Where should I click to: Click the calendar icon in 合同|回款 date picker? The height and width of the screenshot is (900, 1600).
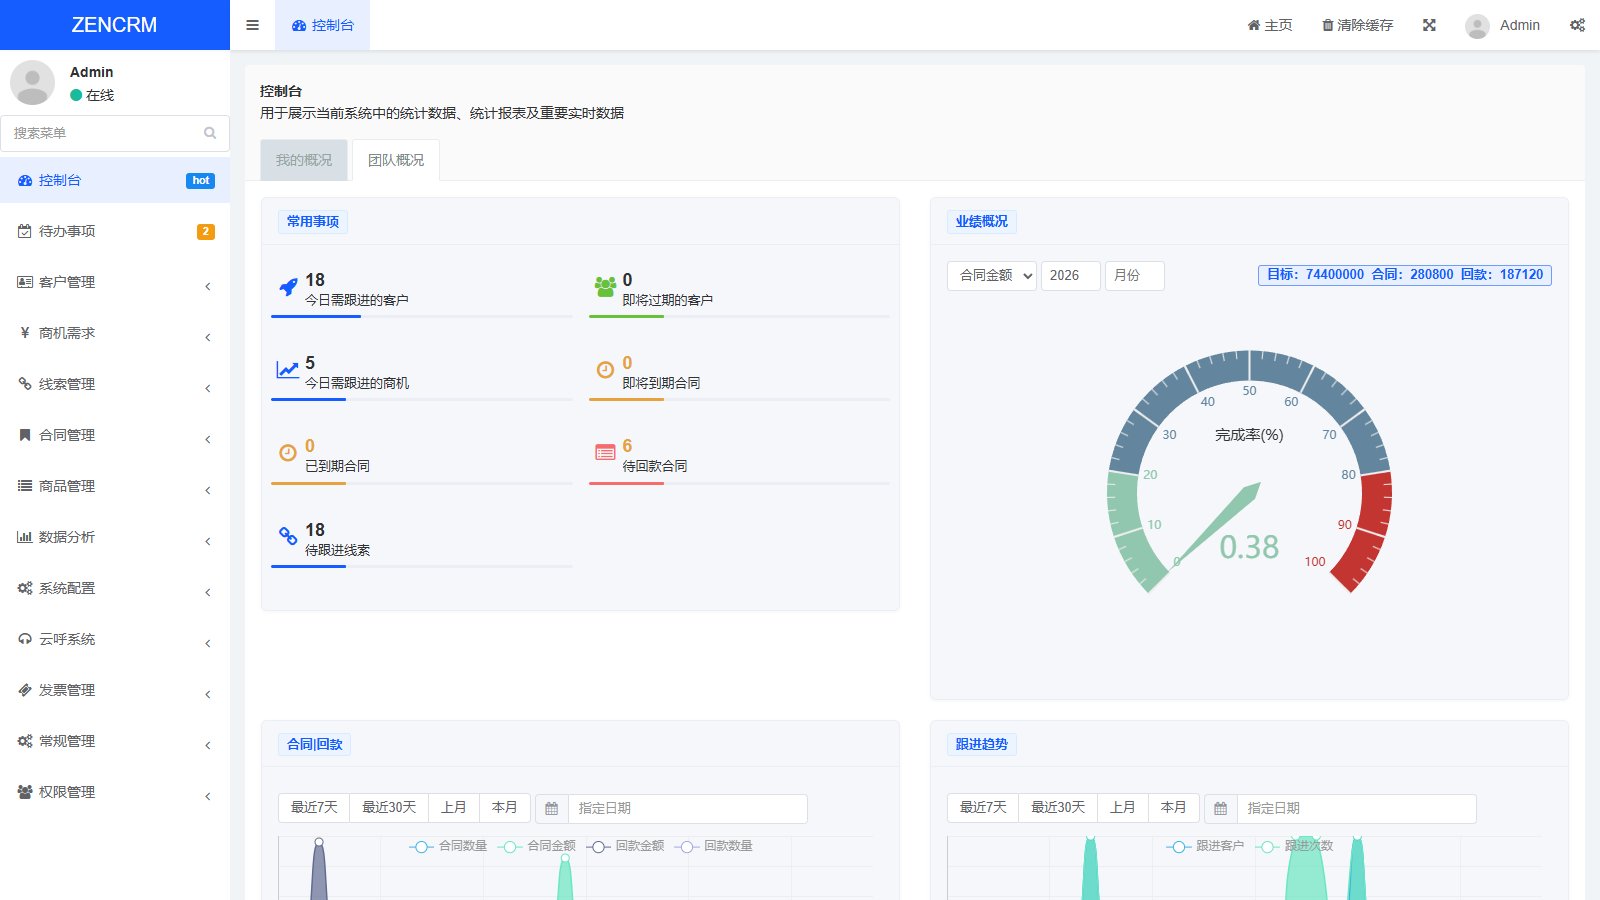(552, 808)
